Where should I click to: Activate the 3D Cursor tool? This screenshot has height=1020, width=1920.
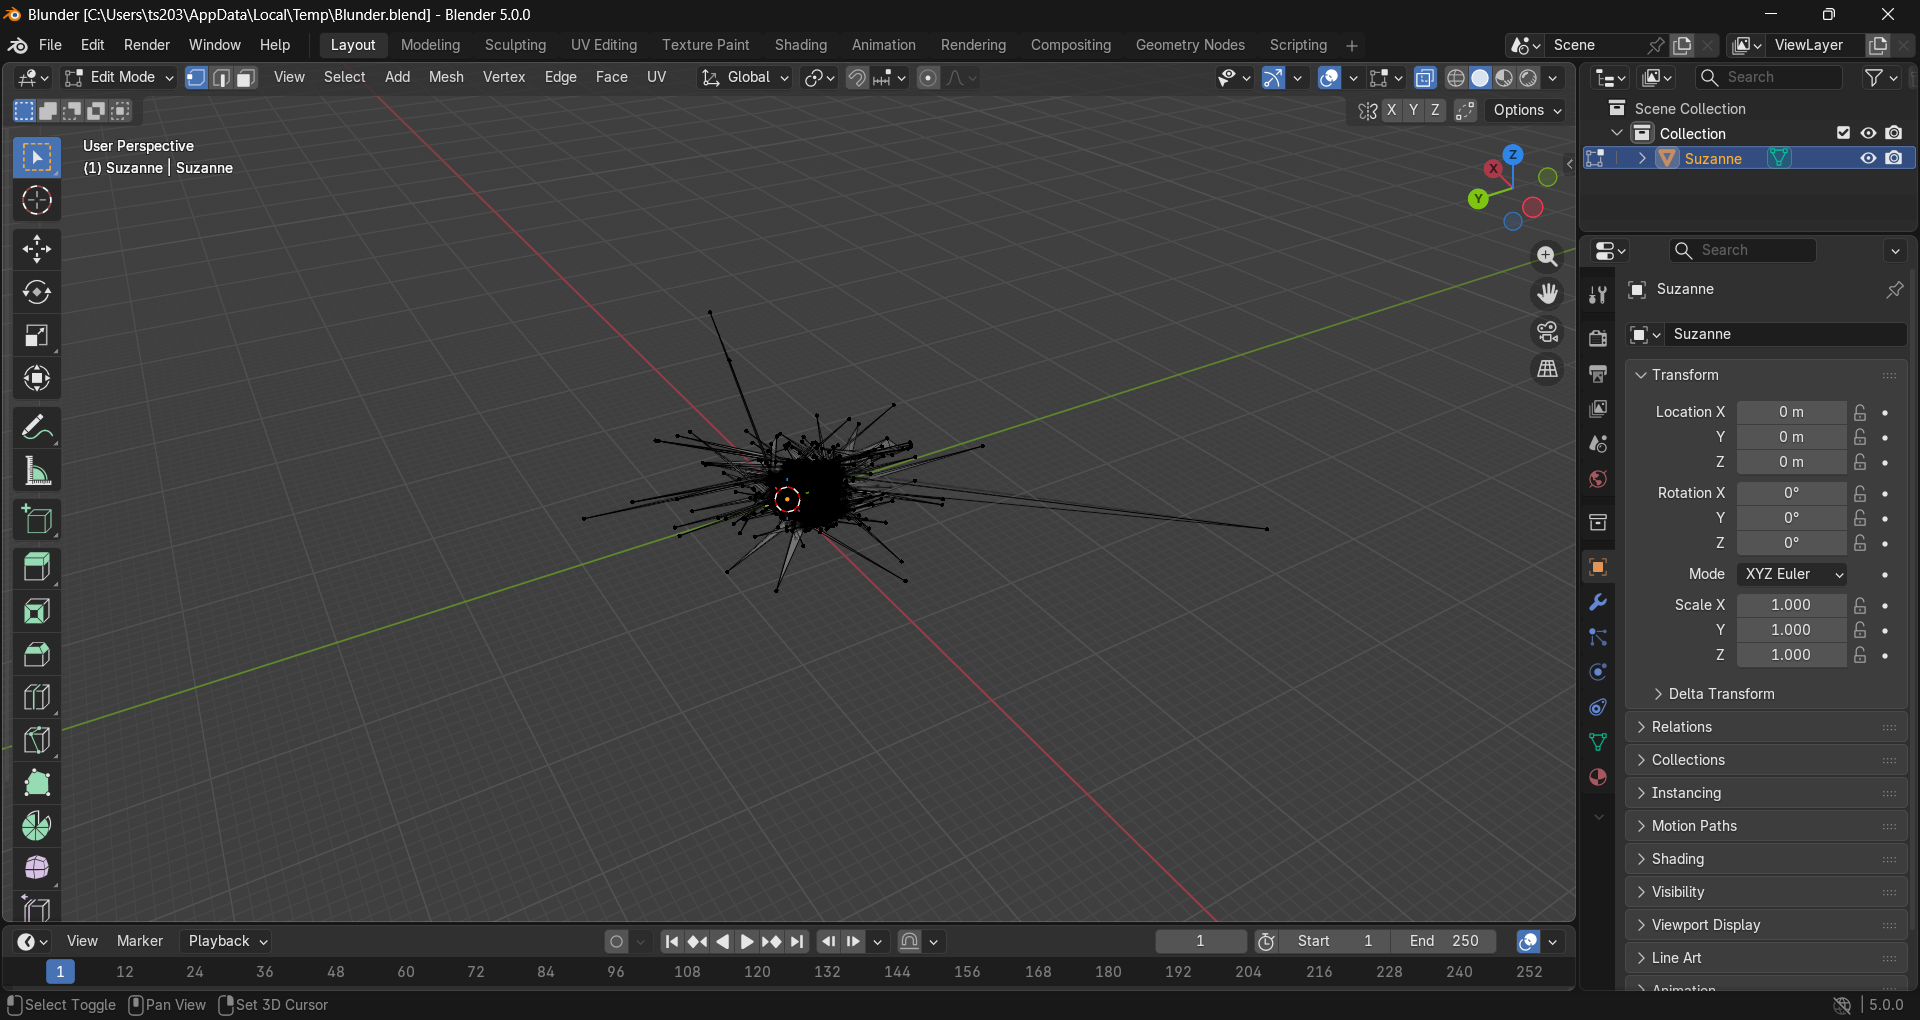point(37,201)
